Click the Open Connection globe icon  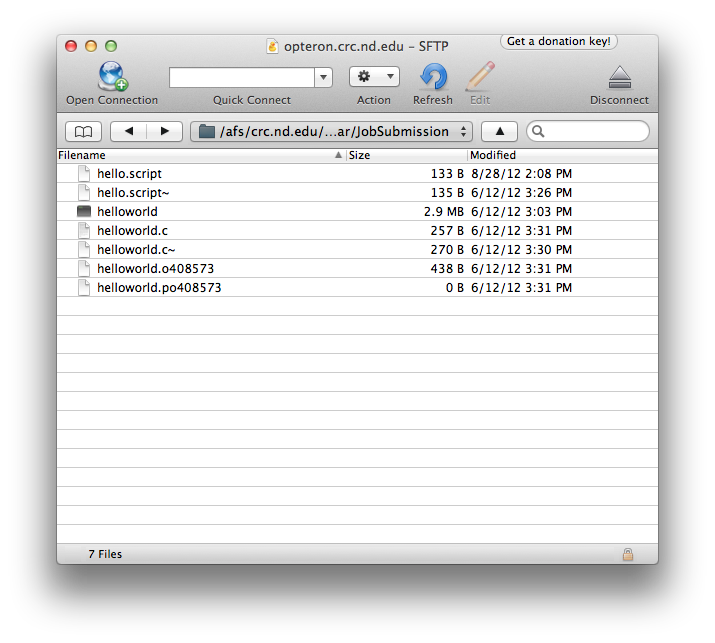pyautogui.click(x=111, y=77)
